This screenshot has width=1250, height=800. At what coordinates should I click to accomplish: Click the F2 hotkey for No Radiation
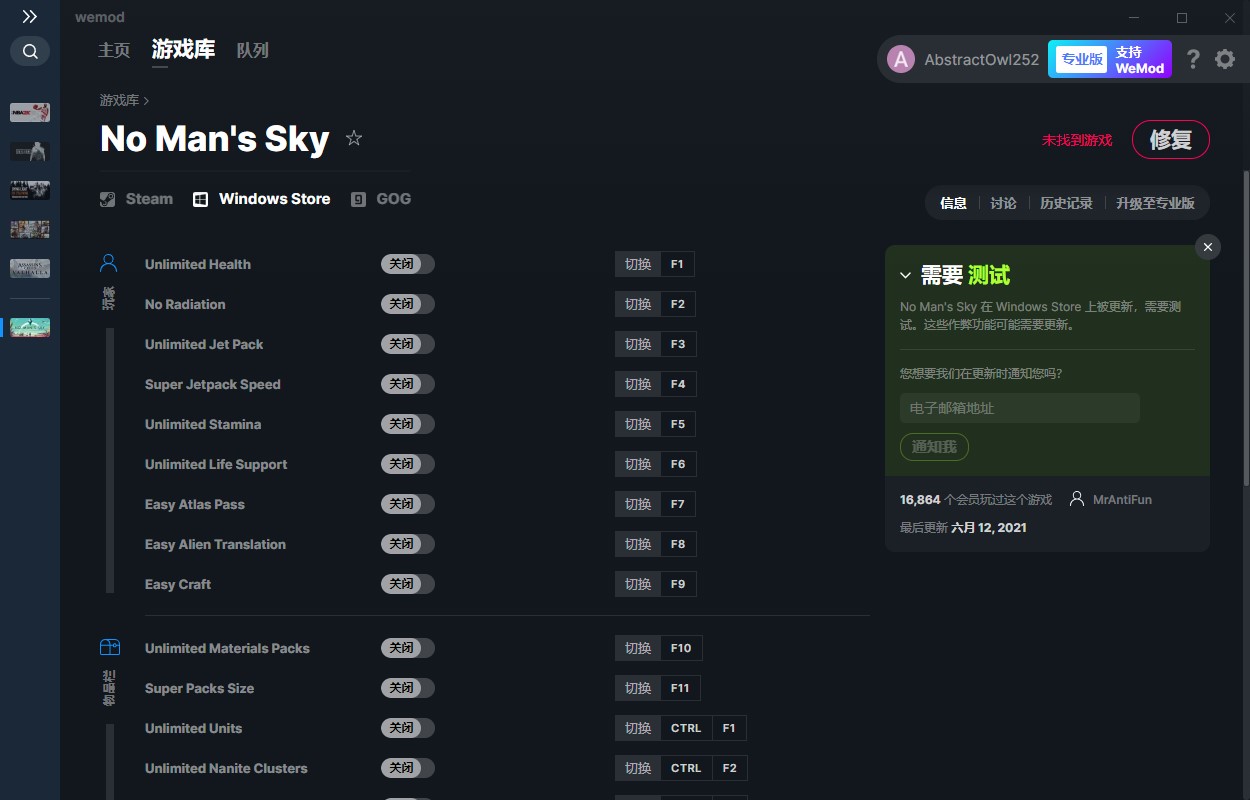pyautogui.click(x=677, y=304)
